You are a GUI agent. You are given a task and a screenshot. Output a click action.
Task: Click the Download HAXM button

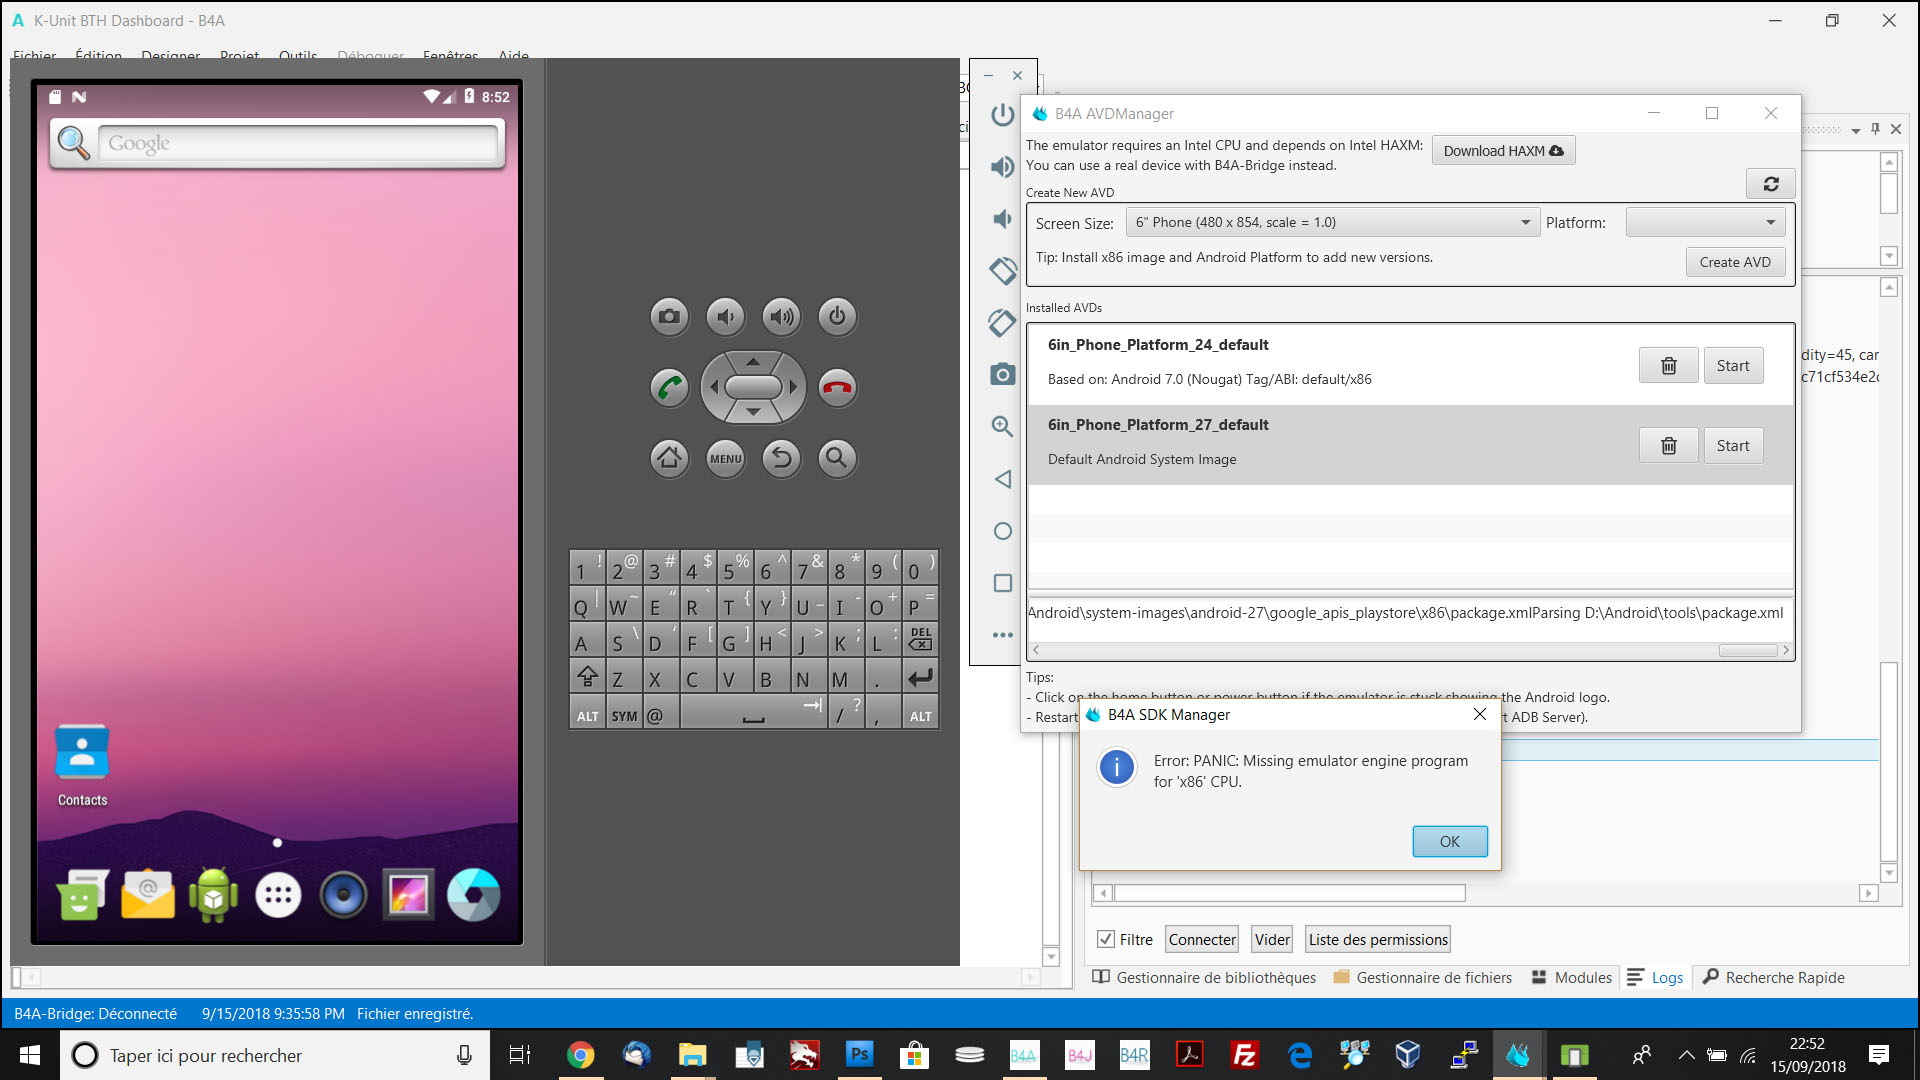pos(1503,151)
